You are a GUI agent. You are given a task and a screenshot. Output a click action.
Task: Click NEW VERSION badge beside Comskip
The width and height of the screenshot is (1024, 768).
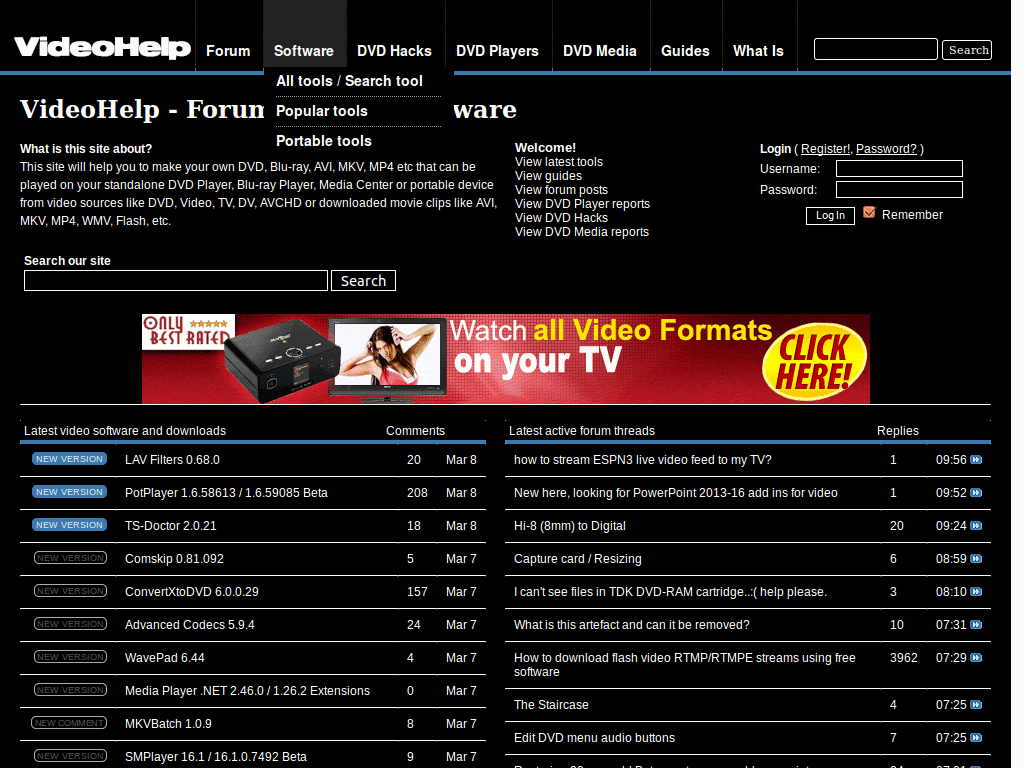pyautogui.click(x=70, y=558)
